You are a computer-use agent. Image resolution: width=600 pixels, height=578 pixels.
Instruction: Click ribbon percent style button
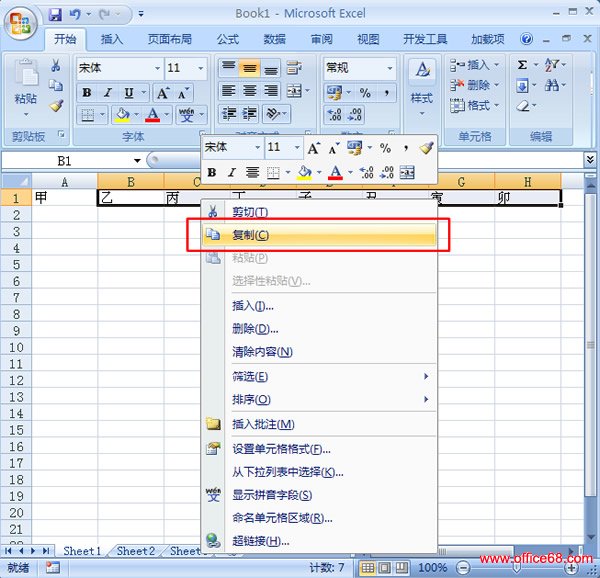tap(365, 93)
